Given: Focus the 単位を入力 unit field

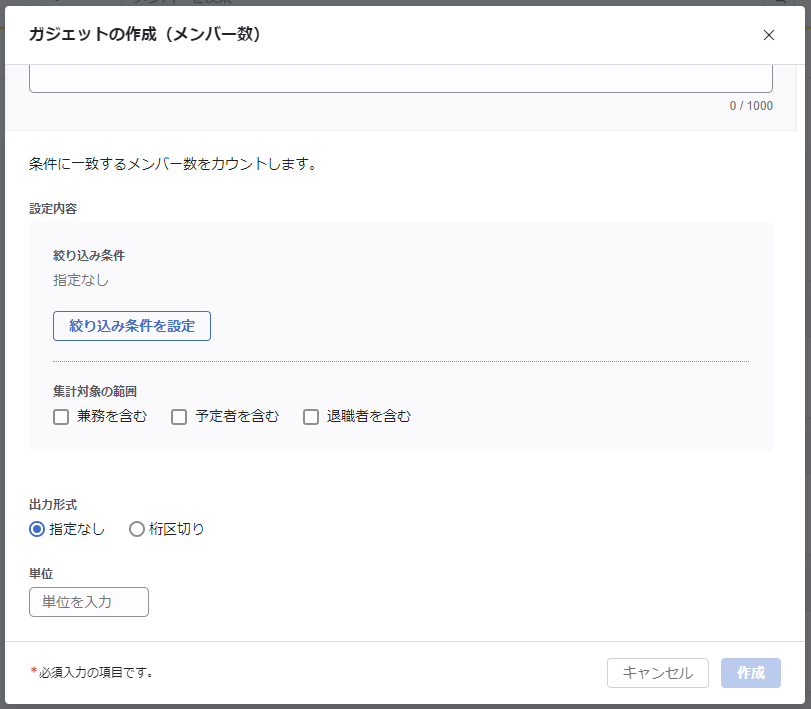Looking at the screenshot, I should point(89,602).
